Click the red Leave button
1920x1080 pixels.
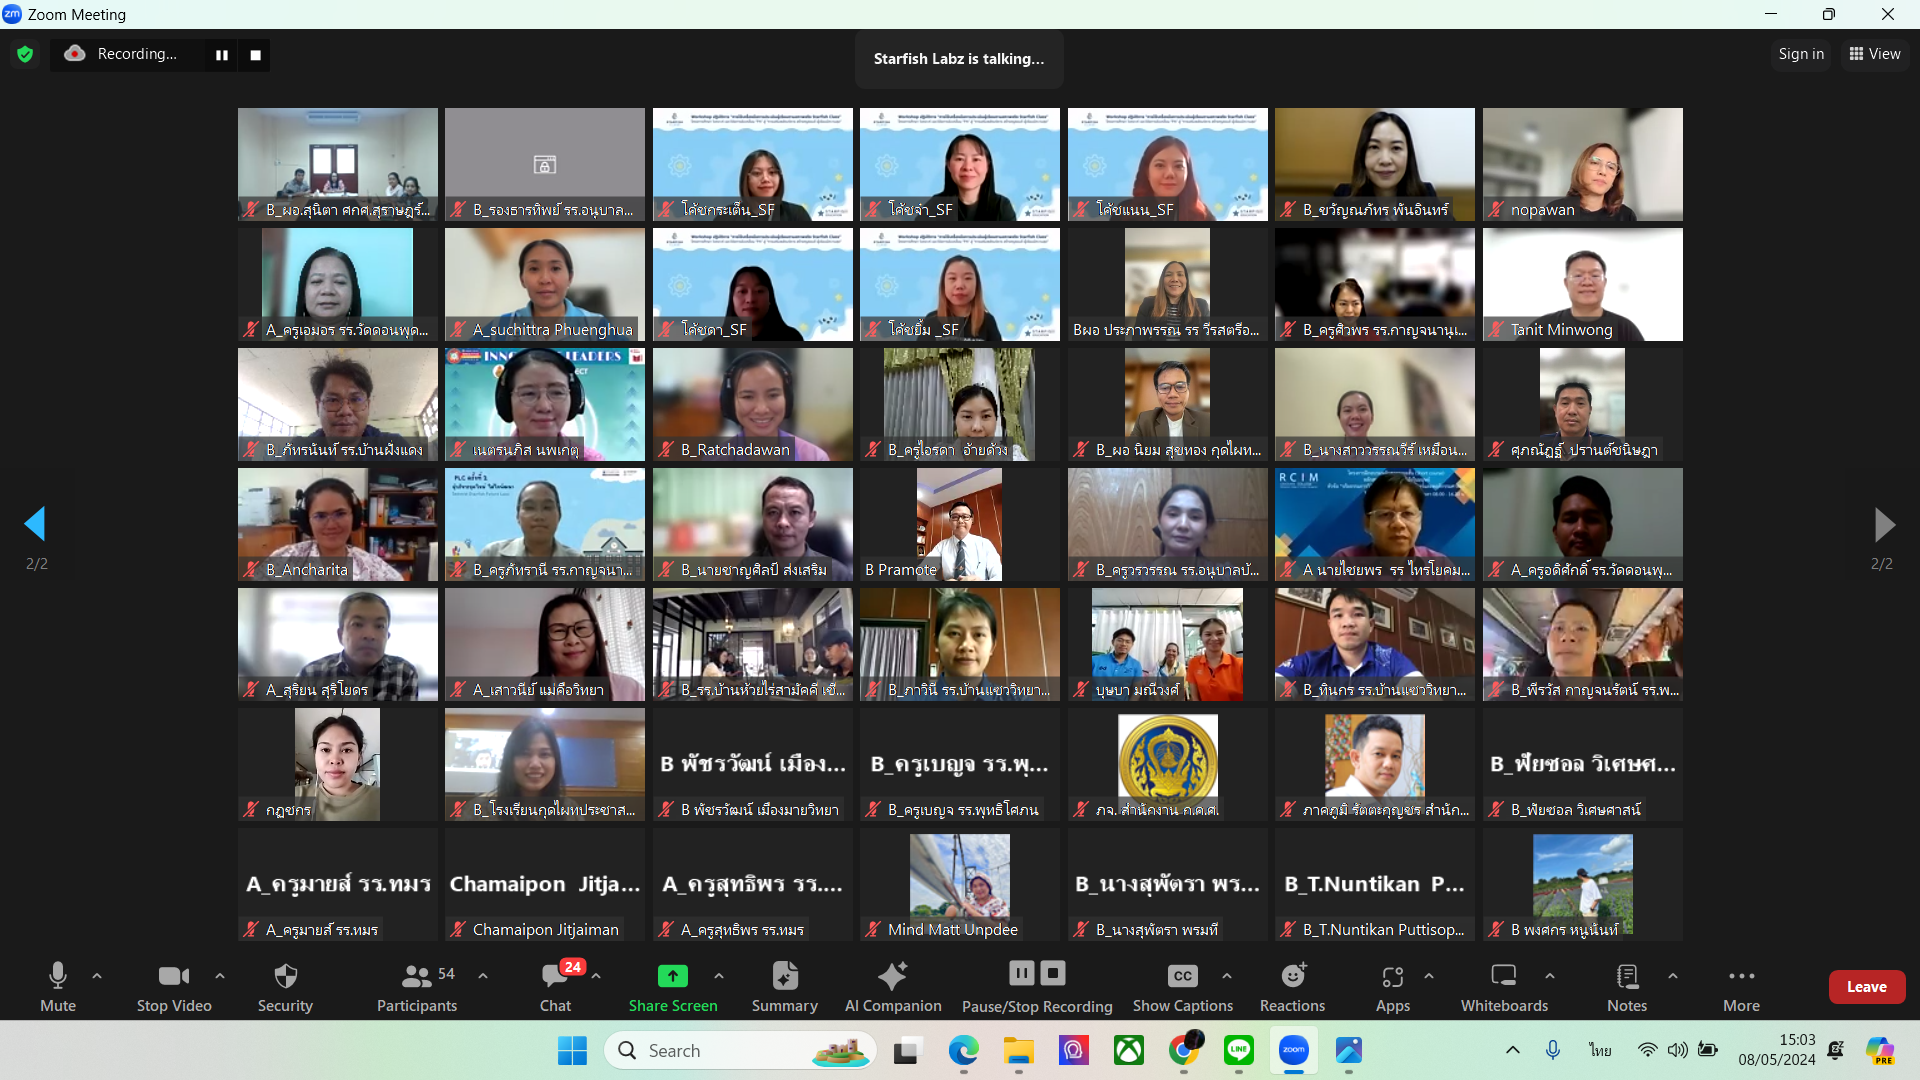[x=1866, y=986]
